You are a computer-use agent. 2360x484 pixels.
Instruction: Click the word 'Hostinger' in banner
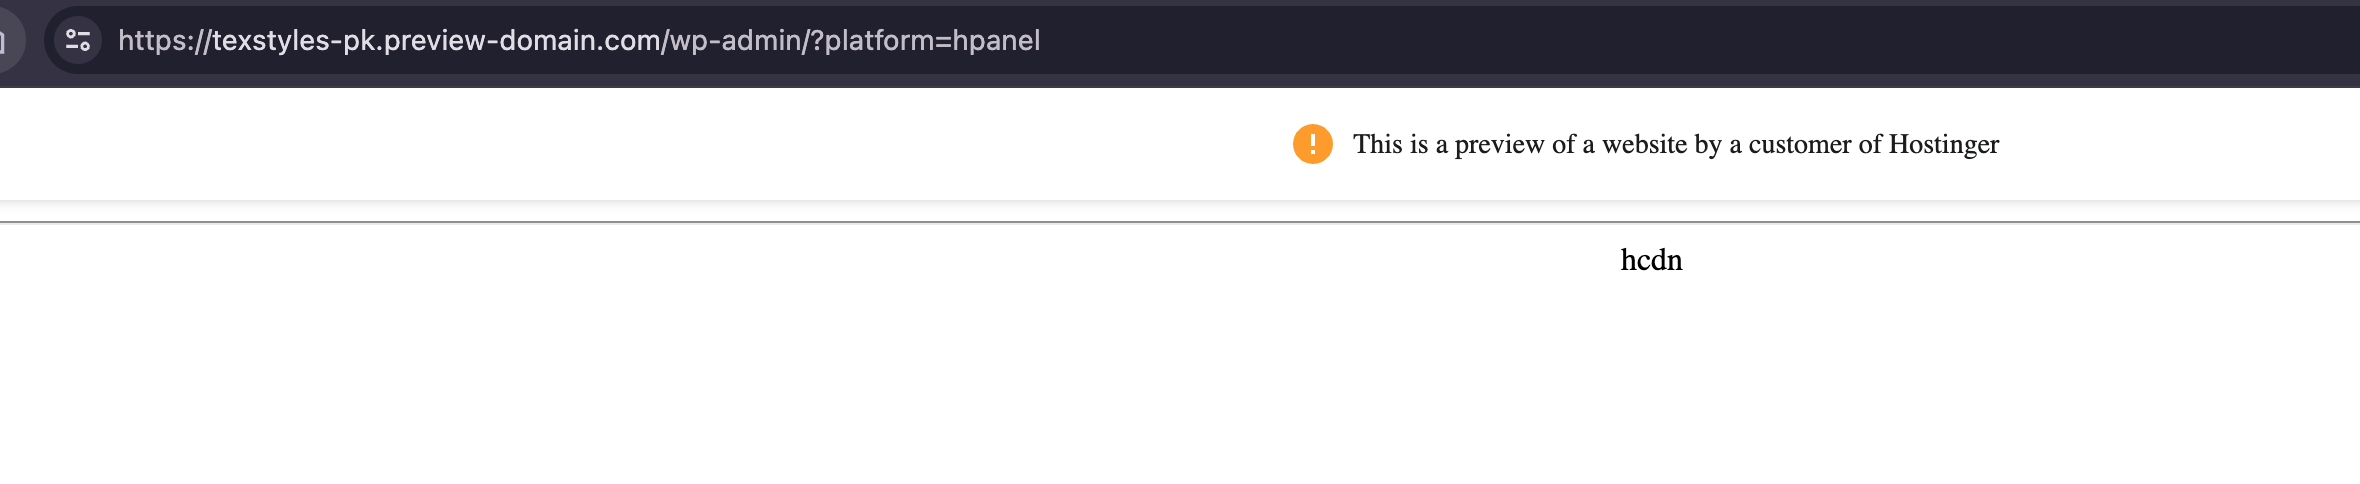tap(1943, 144)
